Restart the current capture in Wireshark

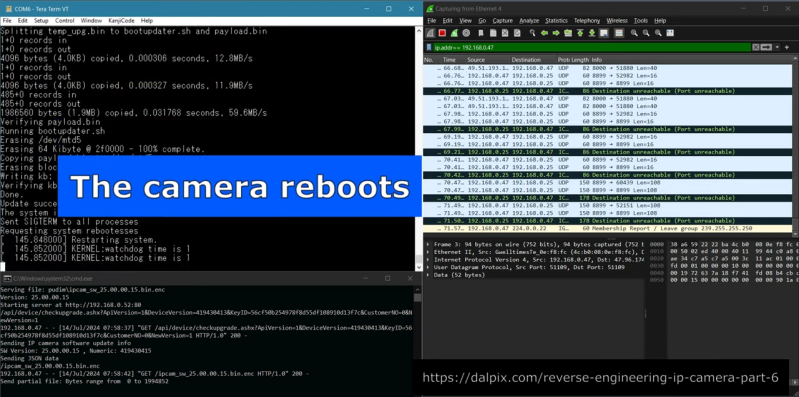click(x=454, y=33)
